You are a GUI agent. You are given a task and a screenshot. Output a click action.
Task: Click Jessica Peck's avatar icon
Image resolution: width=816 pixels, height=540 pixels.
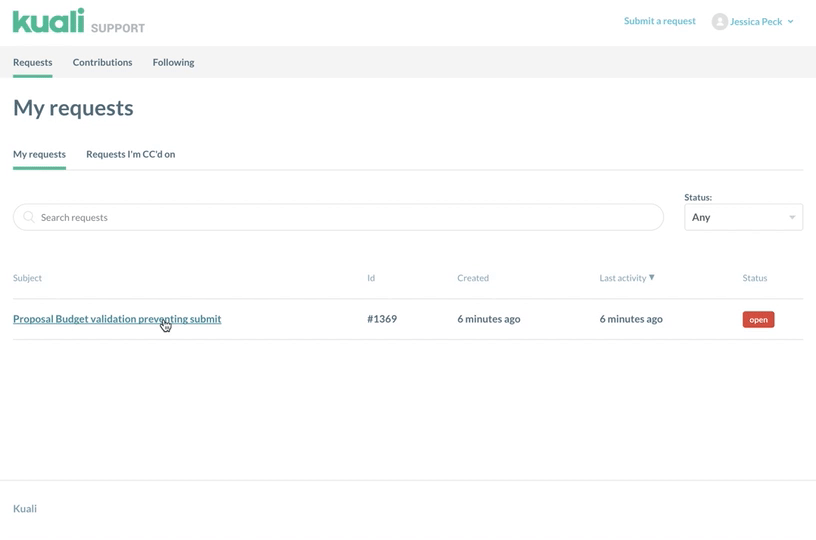(x=719, y=21)
